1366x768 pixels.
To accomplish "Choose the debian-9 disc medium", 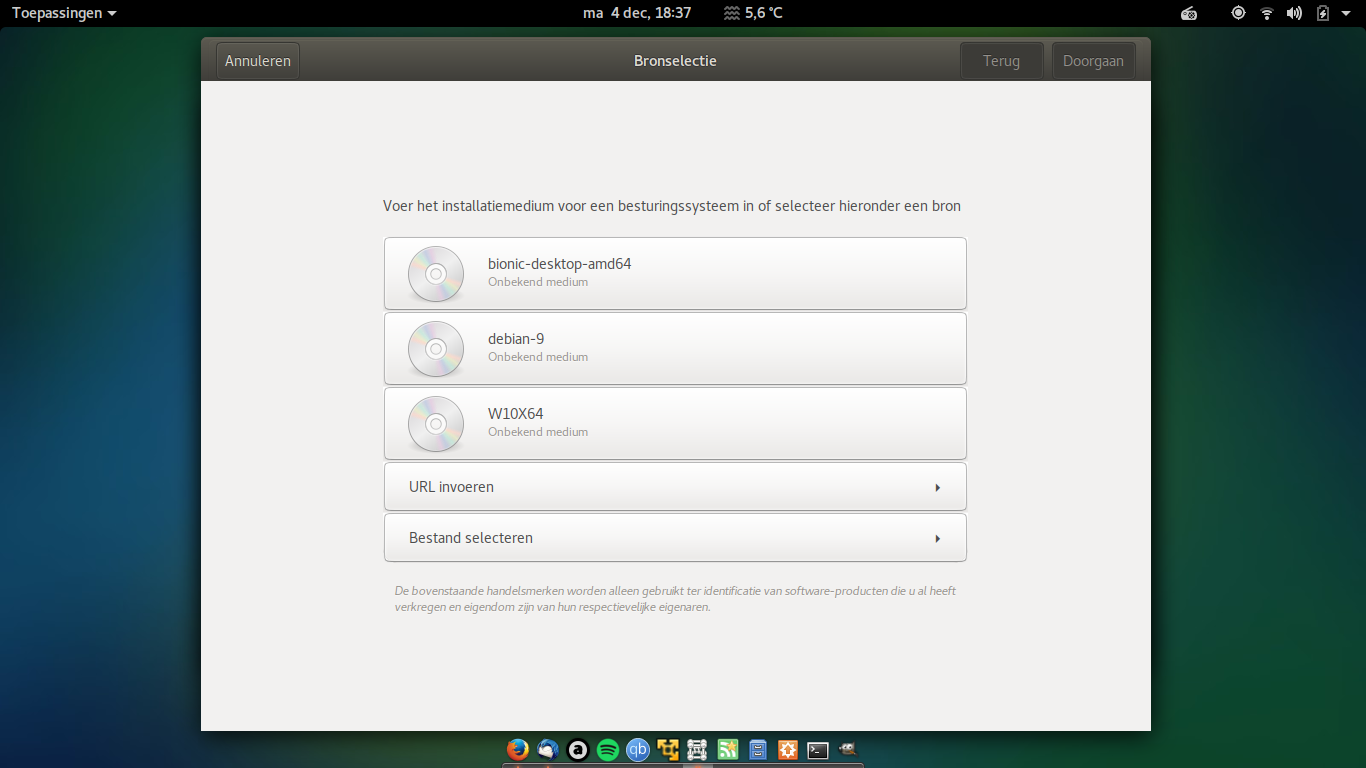I will (x=675, y=348).
